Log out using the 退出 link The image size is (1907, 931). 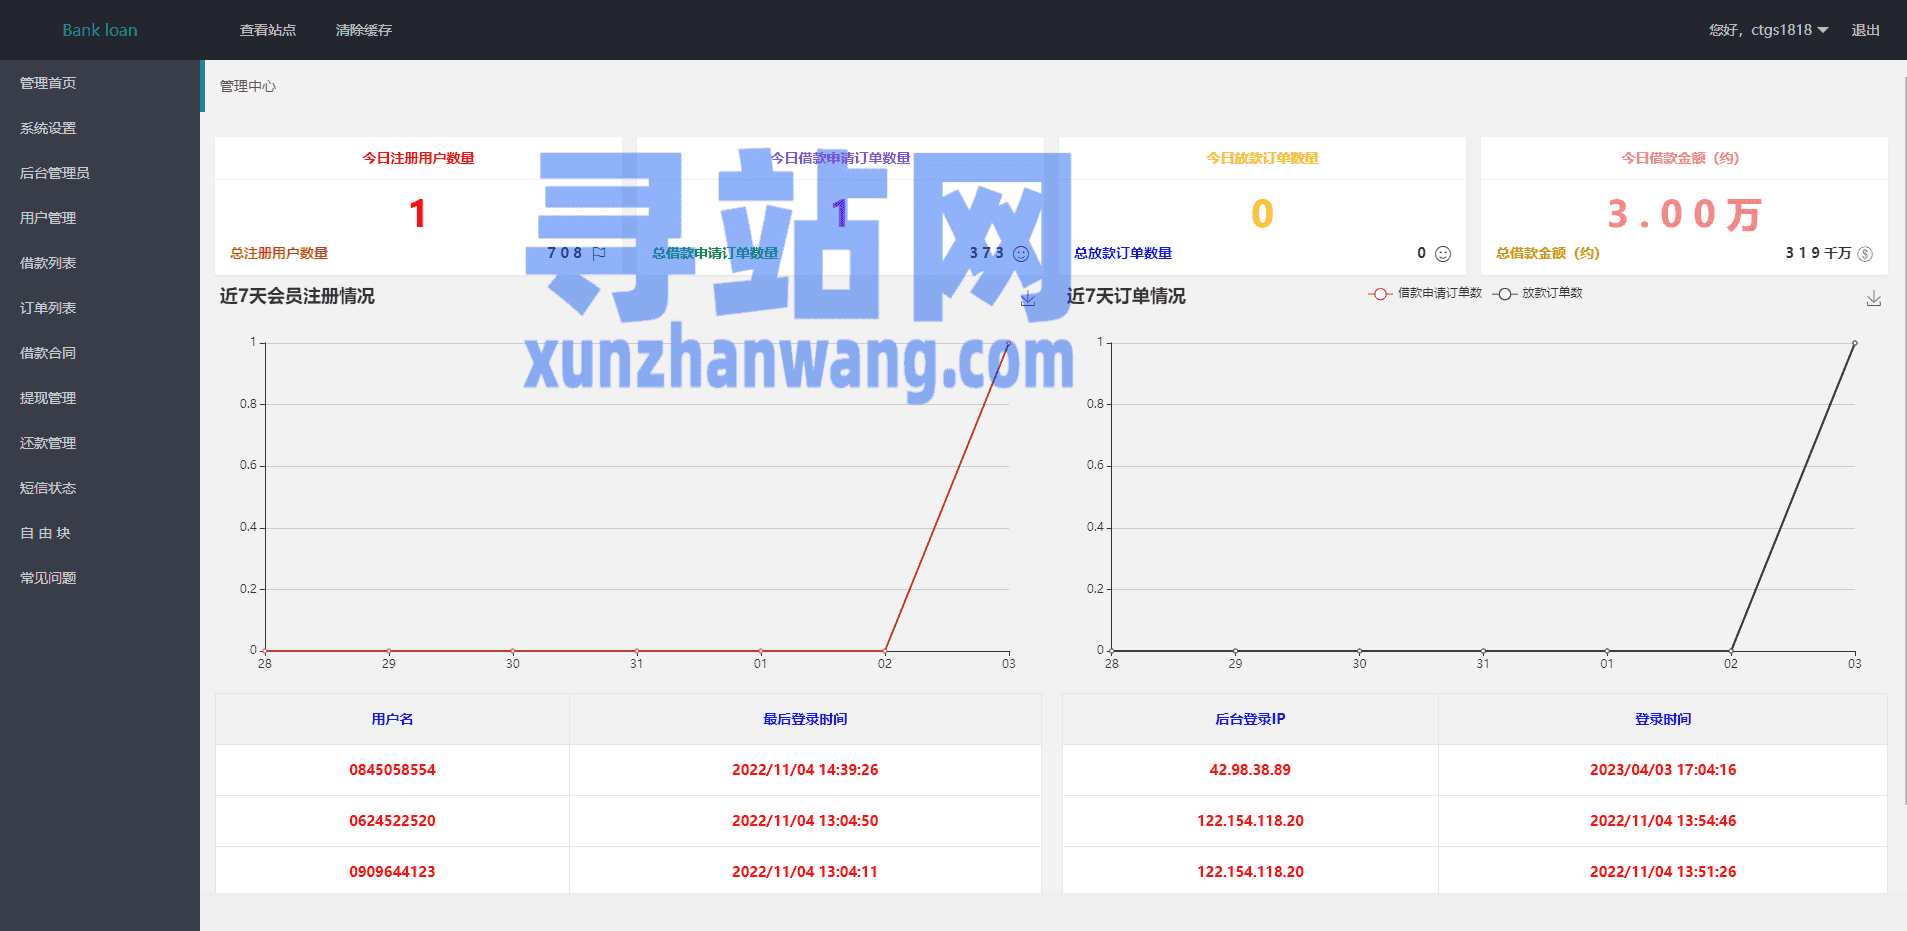click(x=1865, y=30)
